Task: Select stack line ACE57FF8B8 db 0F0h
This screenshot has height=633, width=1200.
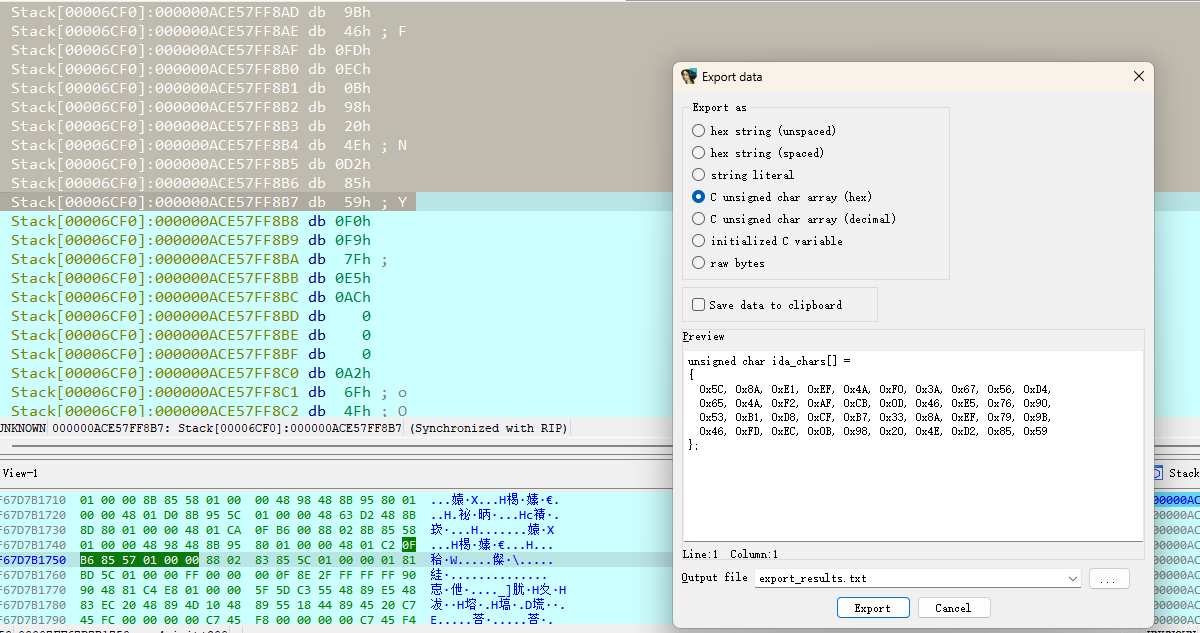Action: pyautogui.click(x=191, y=221)
